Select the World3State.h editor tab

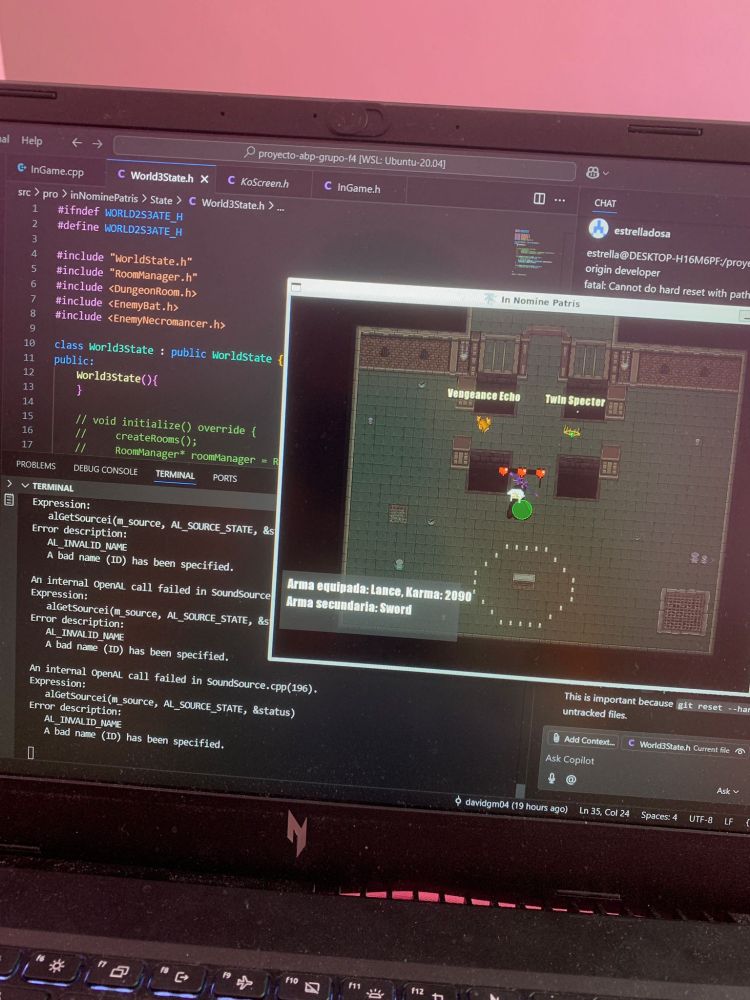[x=161, y=177]
